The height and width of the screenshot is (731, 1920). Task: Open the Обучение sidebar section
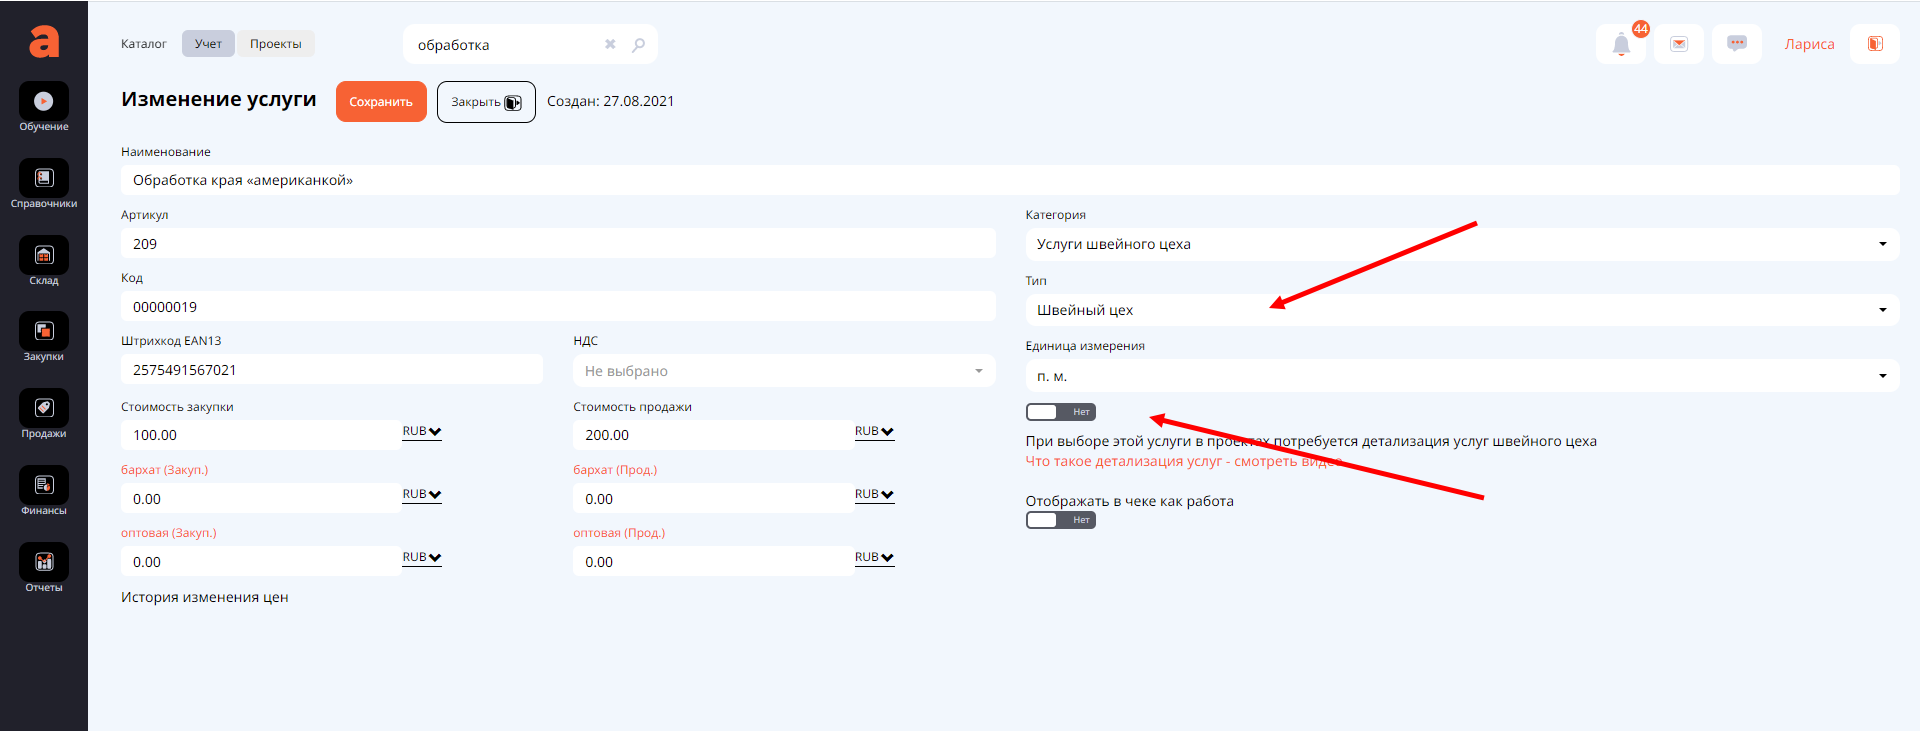pos(44,104)
